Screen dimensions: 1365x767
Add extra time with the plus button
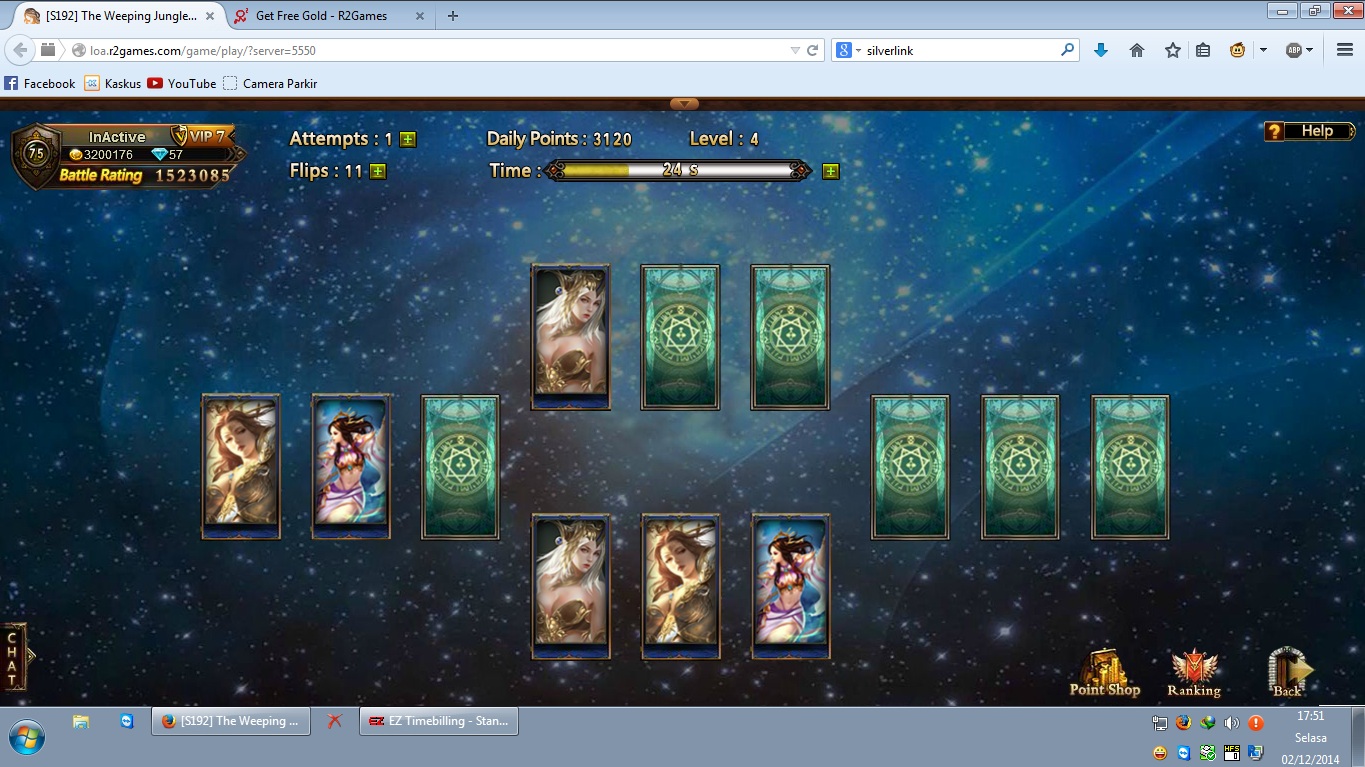point(830,171)
